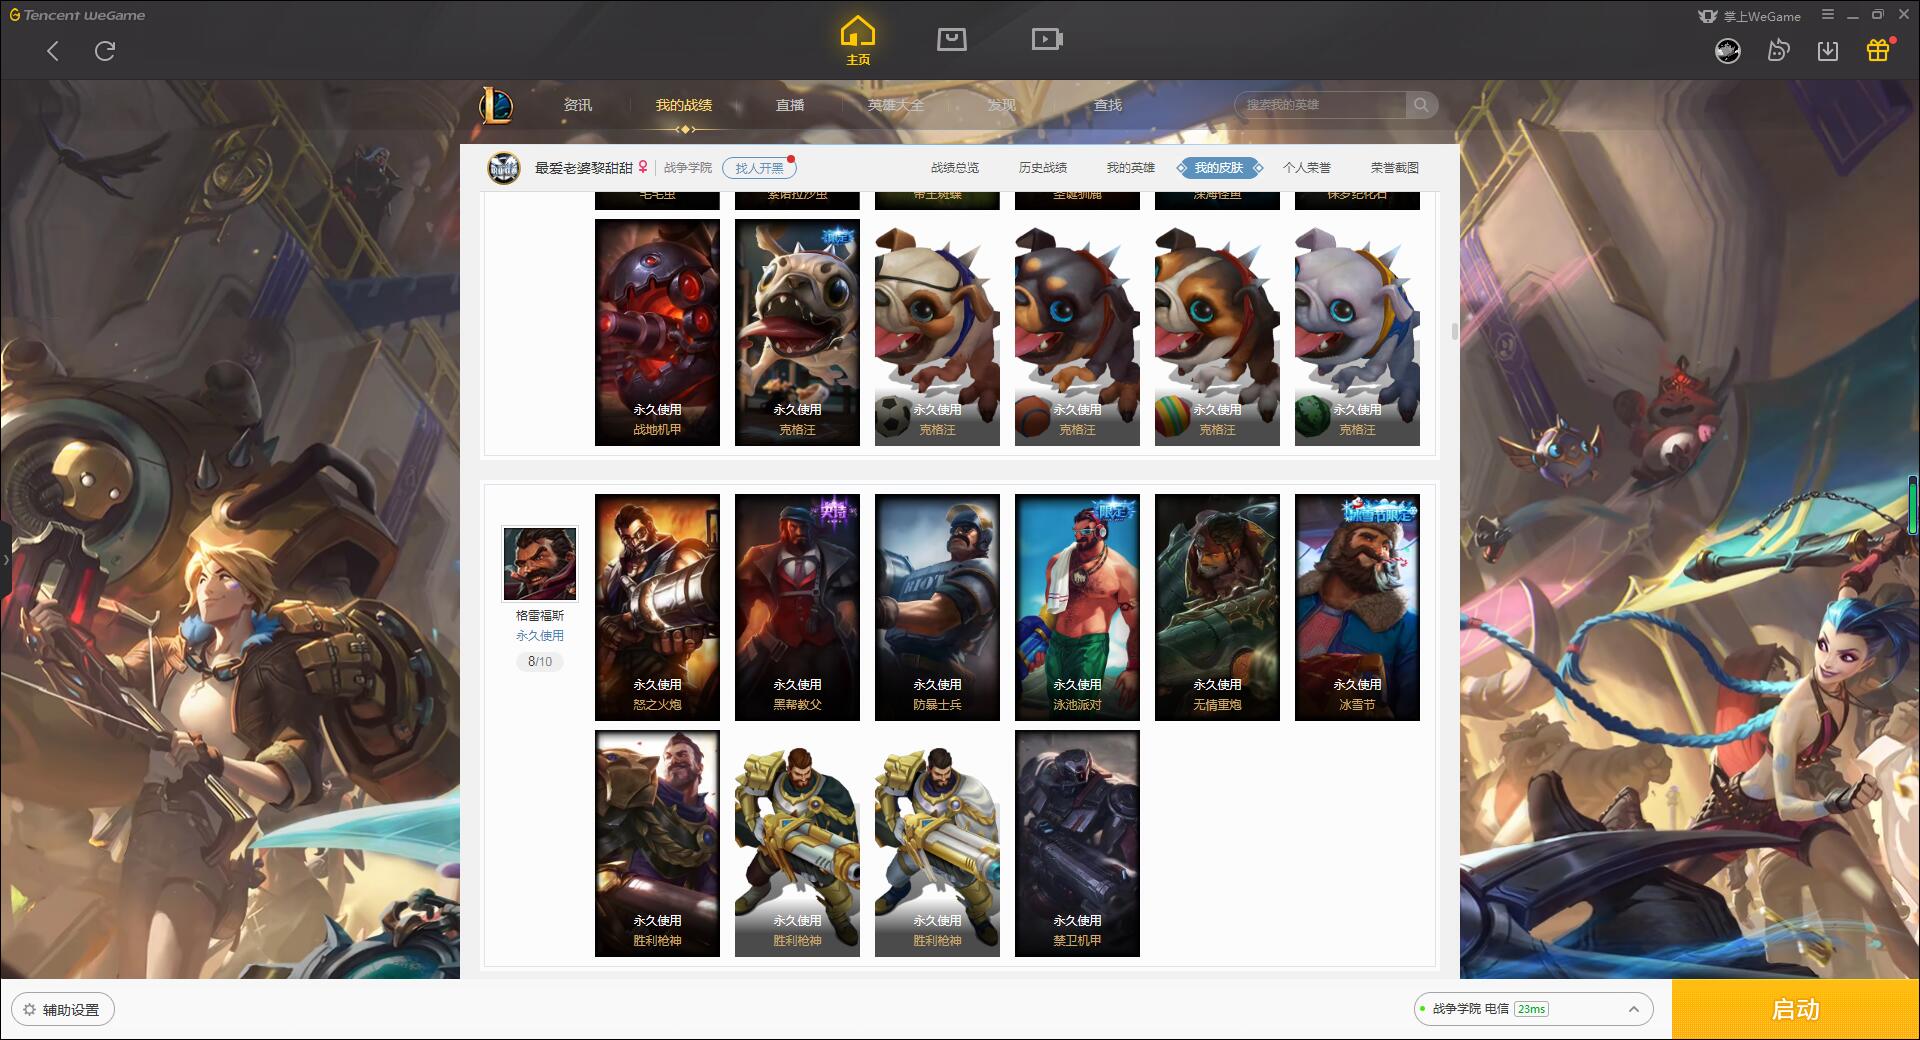
Task: Open the 资讯 tab
Action: (578, 105)
